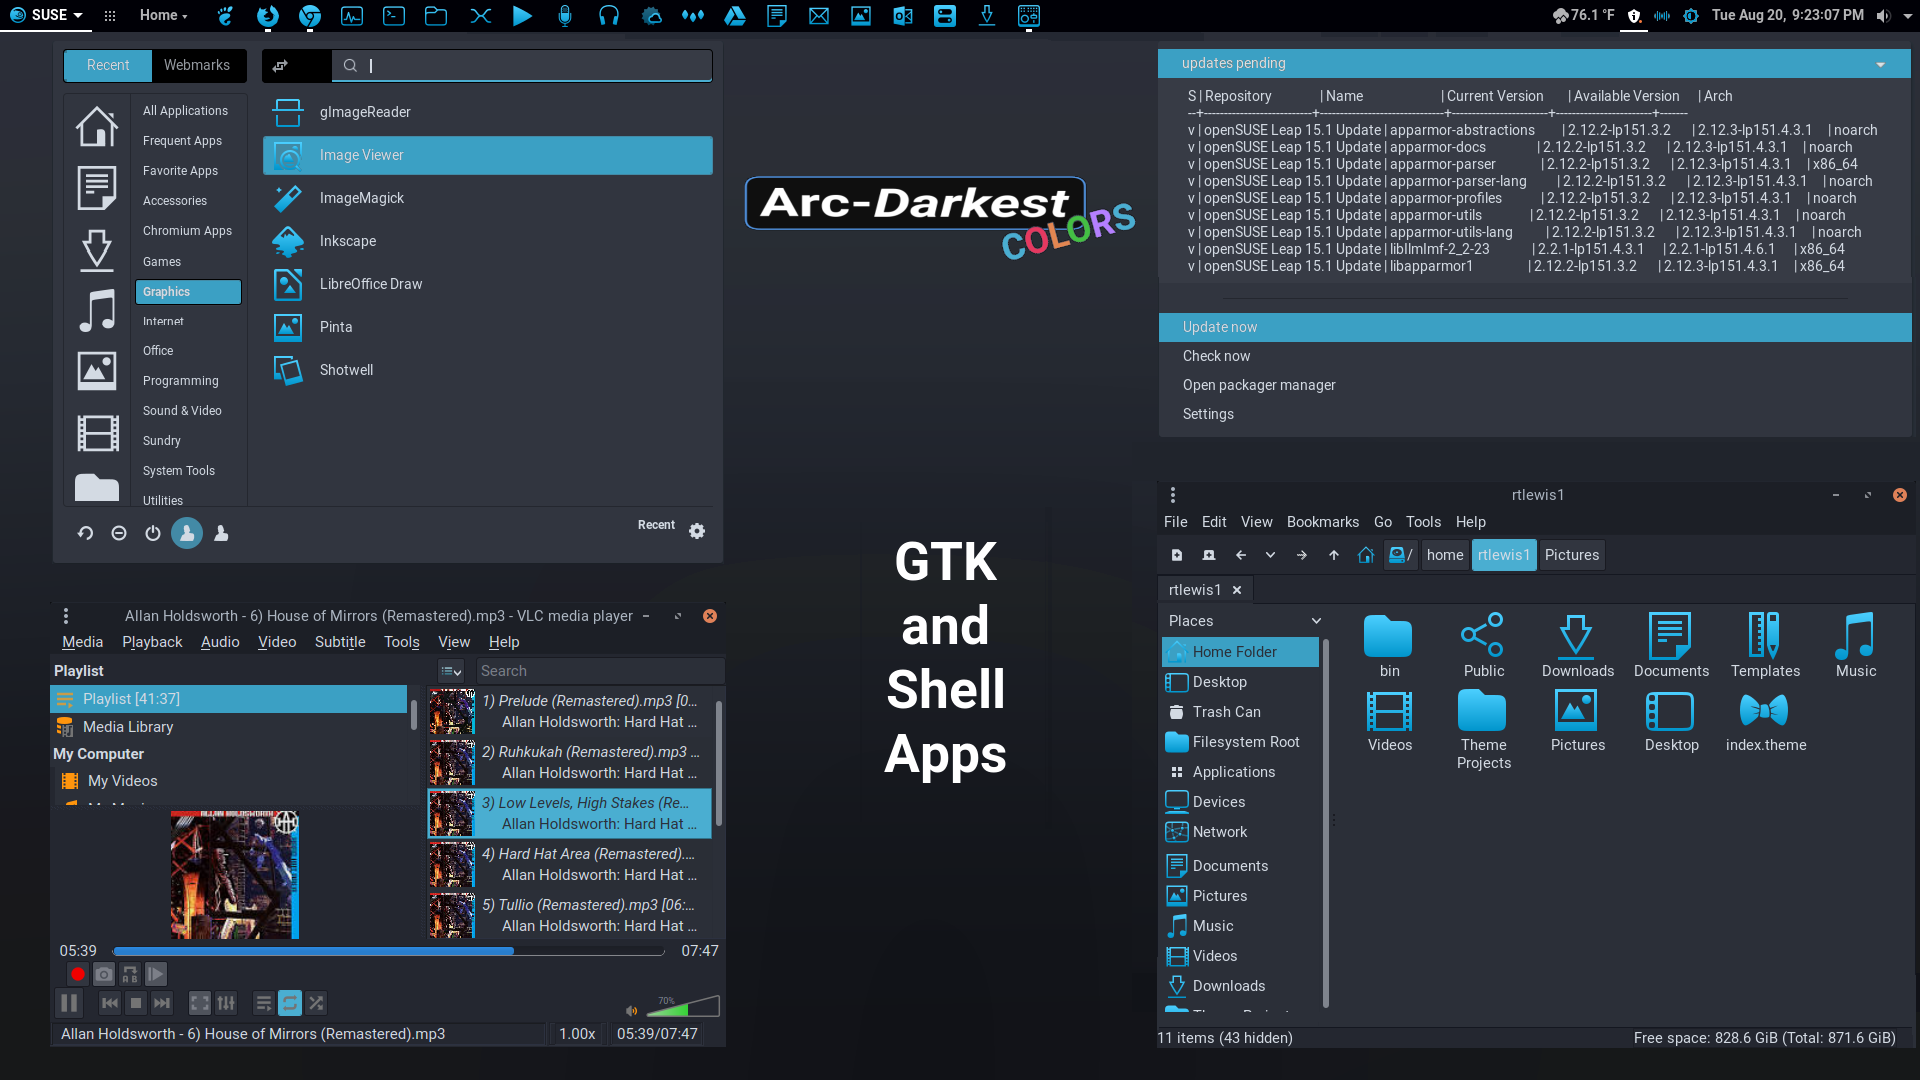The image size is (1920, 1080).
Task: Open VLC Subtitle menu
Action: [340, 642]
